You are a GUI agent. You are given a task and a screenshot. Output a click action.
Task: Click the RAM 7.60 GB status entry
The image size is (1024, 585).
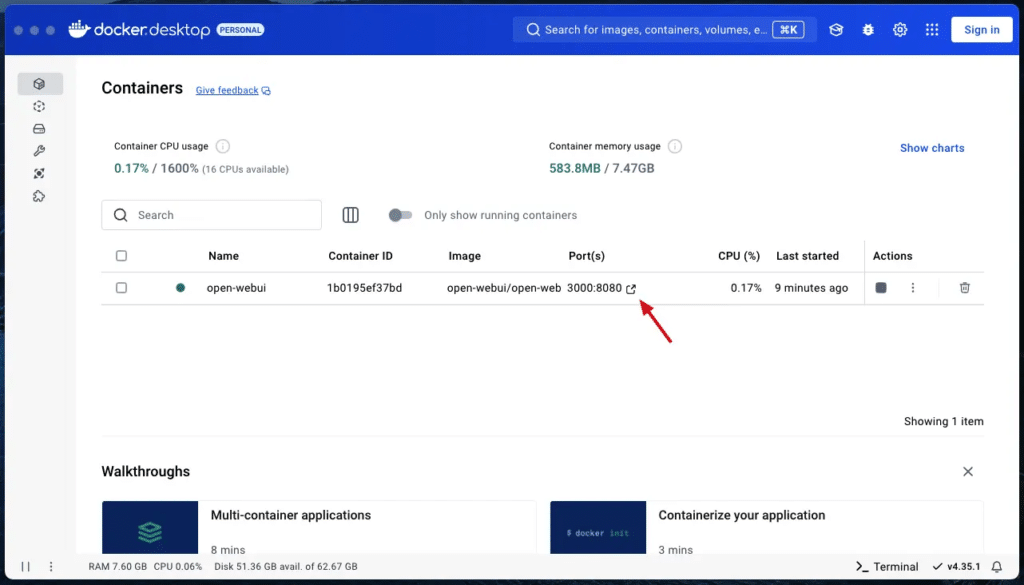click(118, 567)
